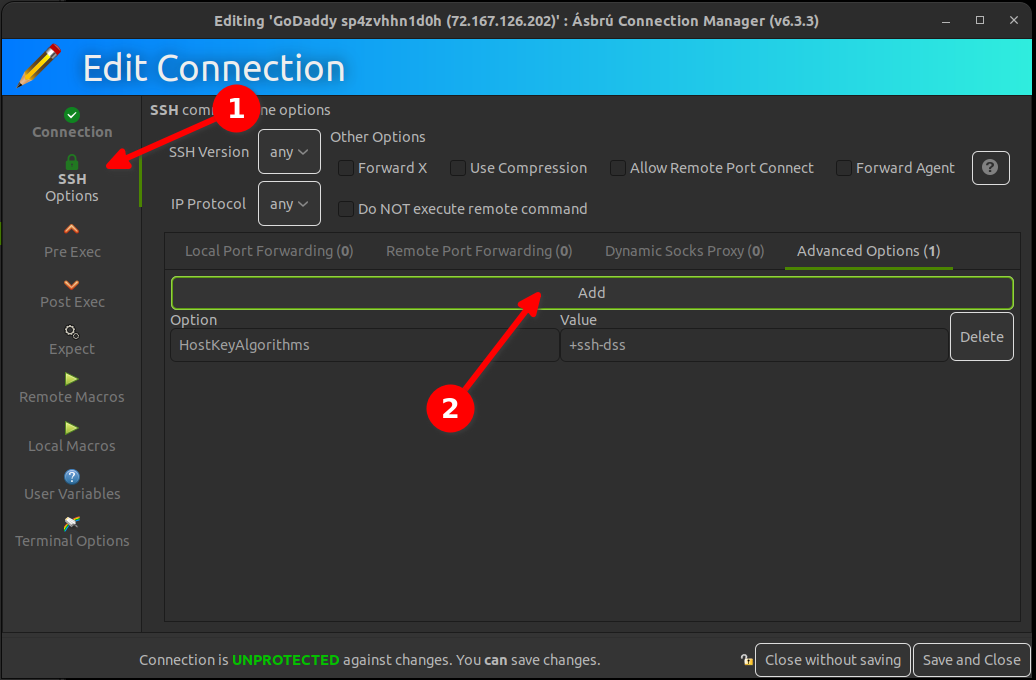Viewport: 1036px width, 680px height.
Task: Open the Remote Macros play icon
Action: click(72, 379)
